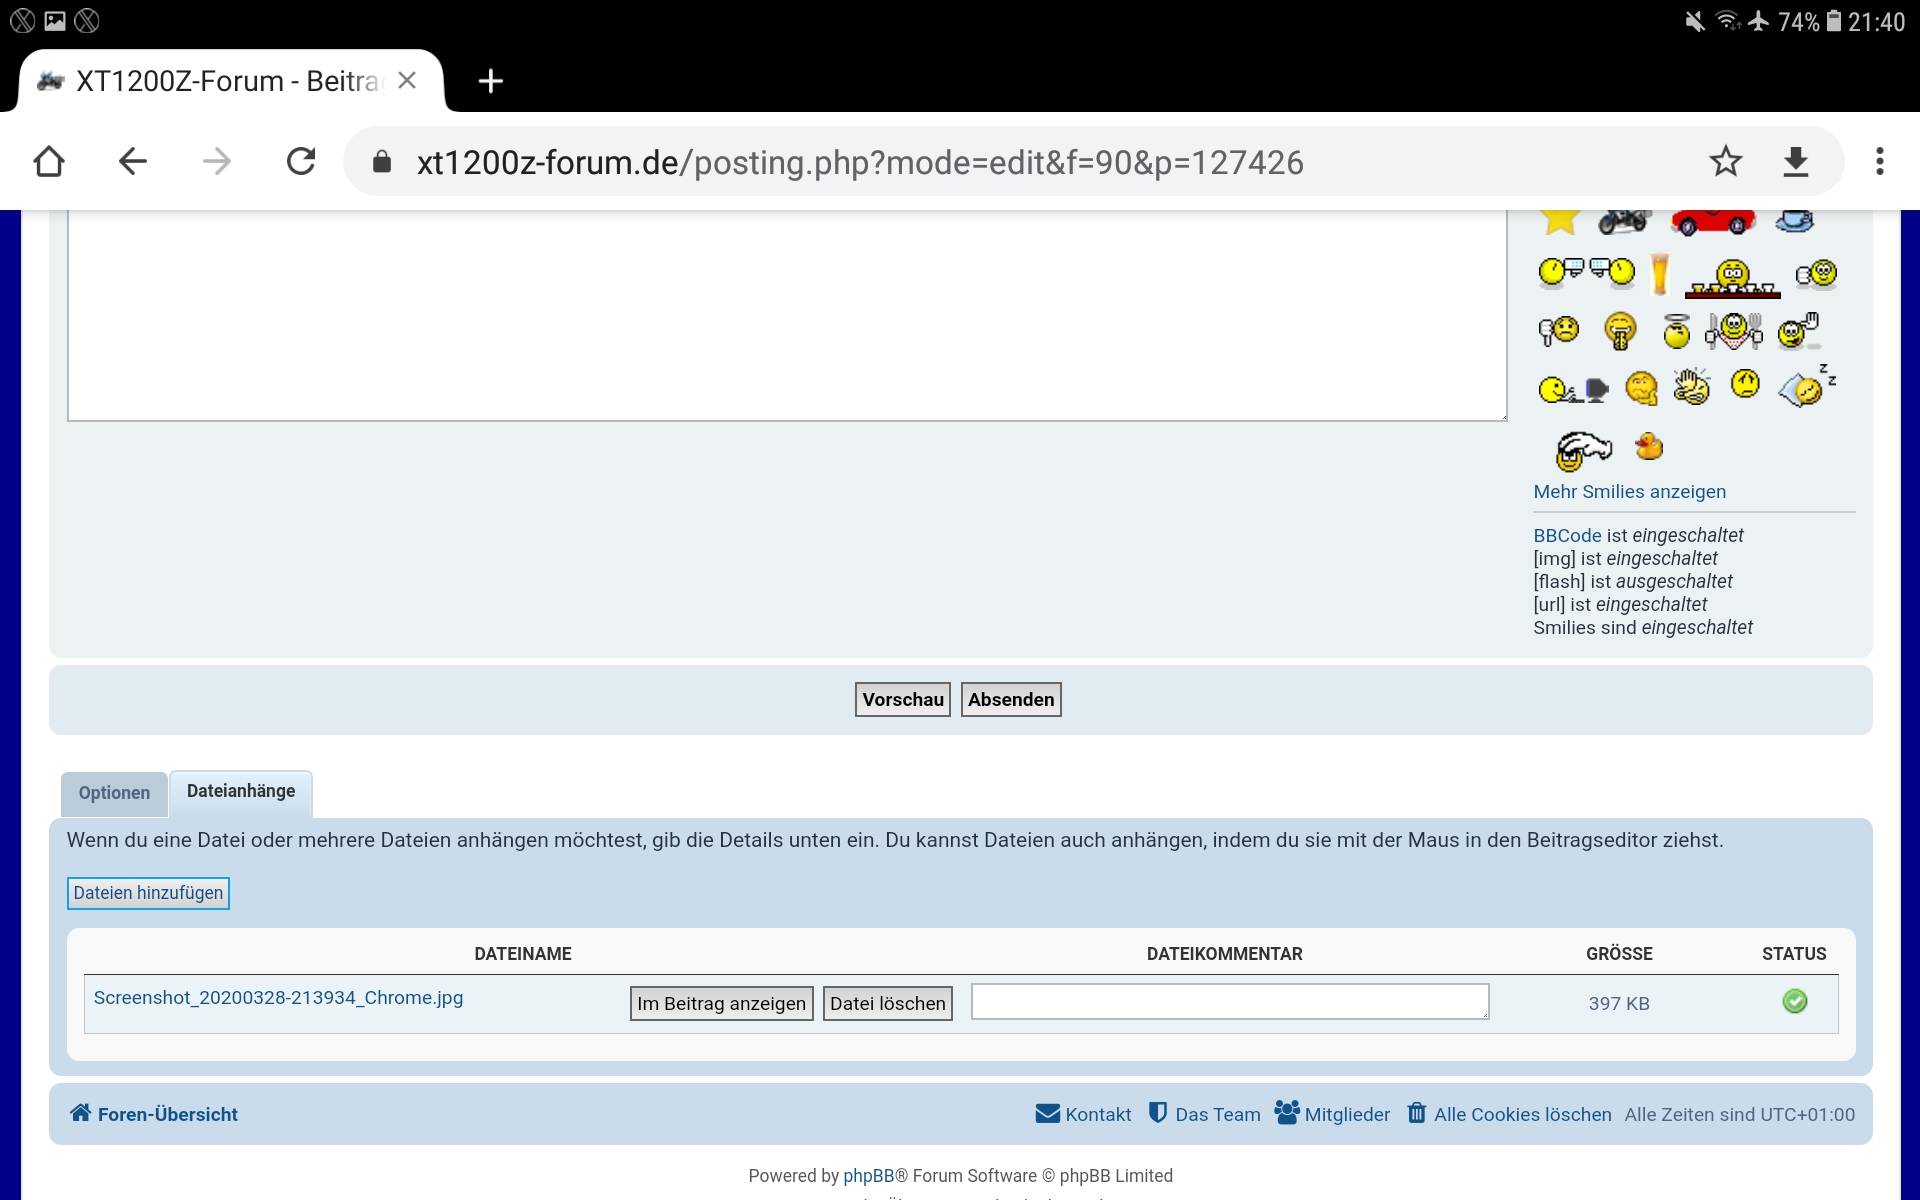The height and width of the screenshot is (1200, 1920).
Task: Switch to Optionen tab
Action: click(x=114, y=793)
